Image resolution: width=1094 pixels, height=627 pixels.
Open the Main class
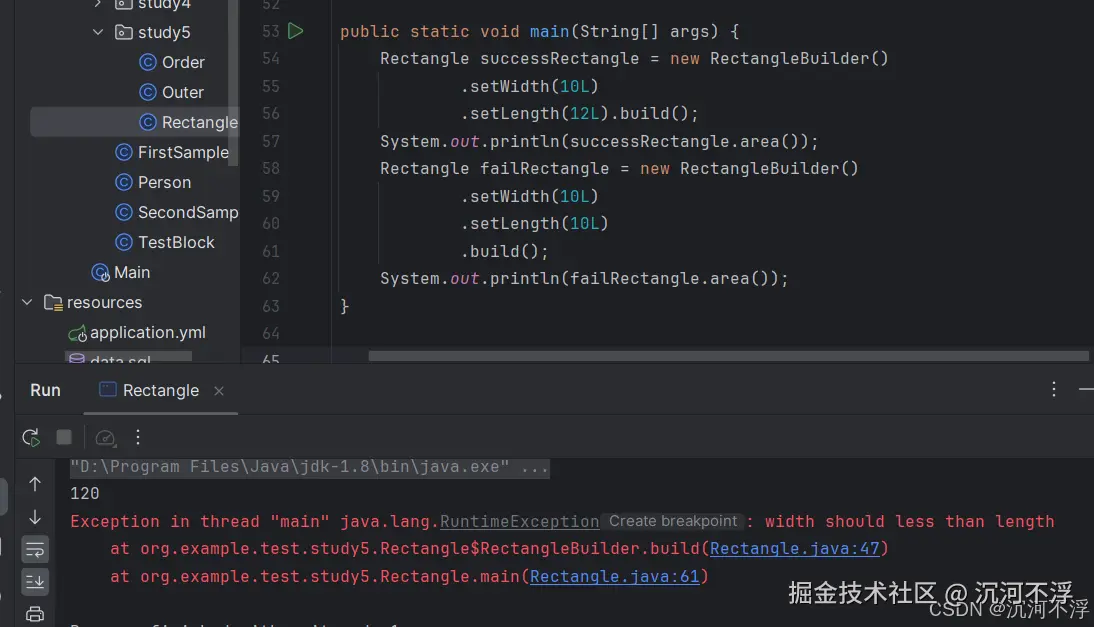121,272
